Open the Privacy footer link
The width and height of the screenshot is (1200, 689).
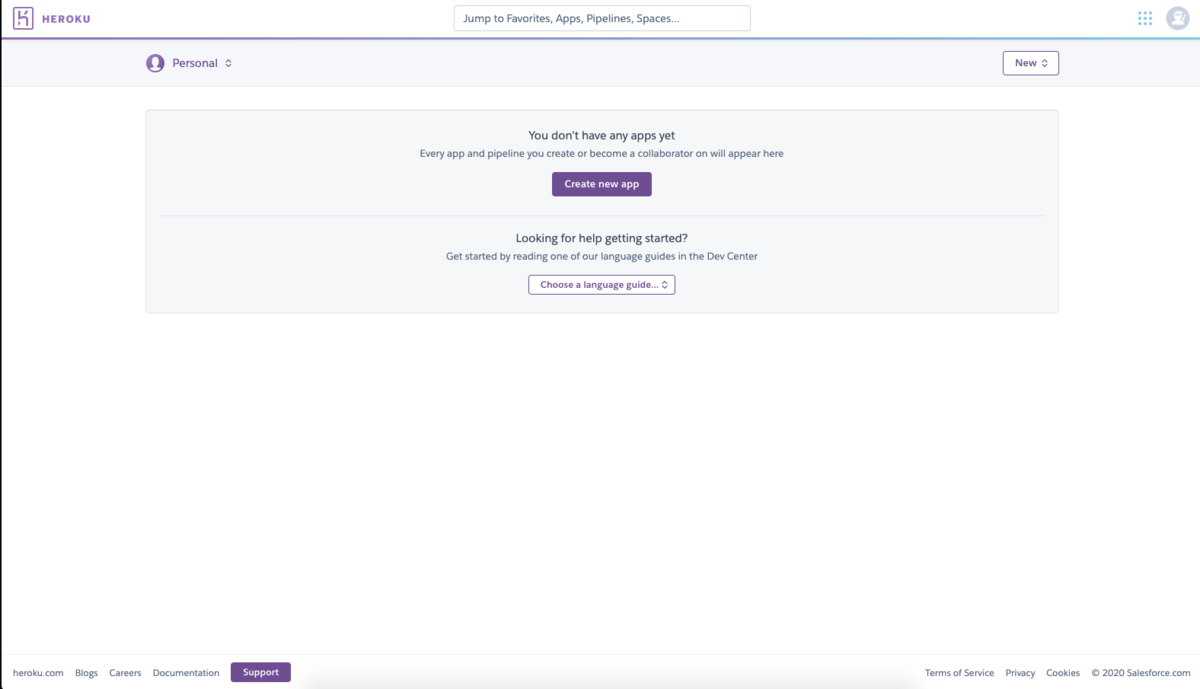pos(1020,673)
